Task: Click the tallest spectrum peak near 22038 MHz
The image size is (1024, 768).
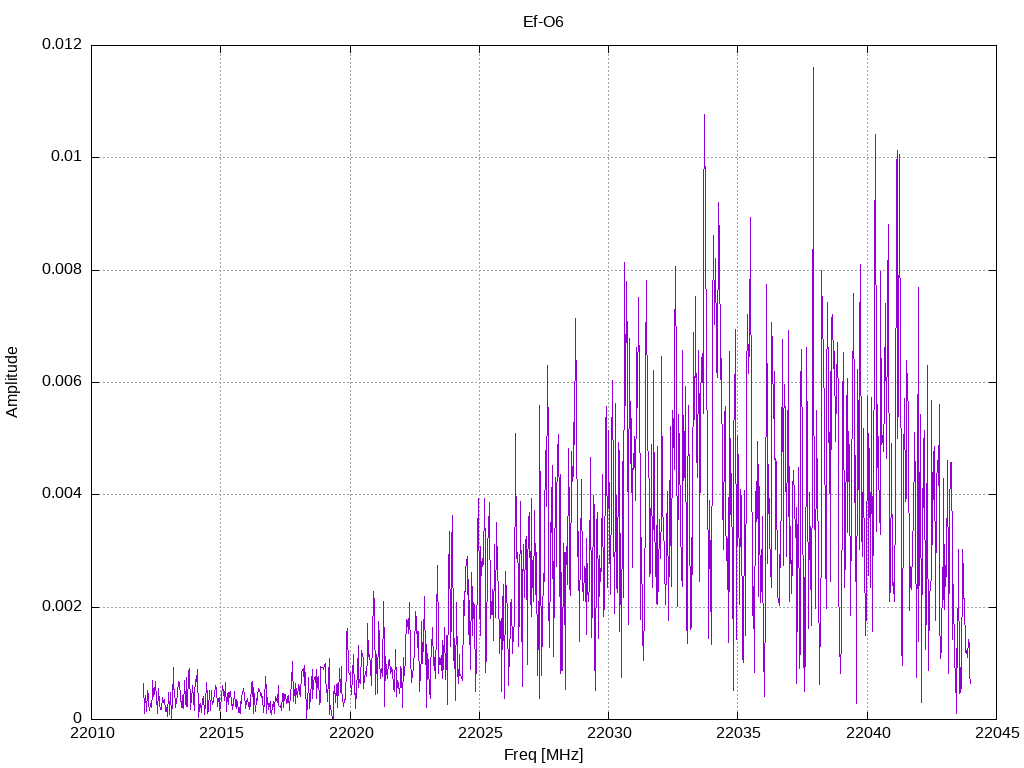Action: [x=813, y=68]
